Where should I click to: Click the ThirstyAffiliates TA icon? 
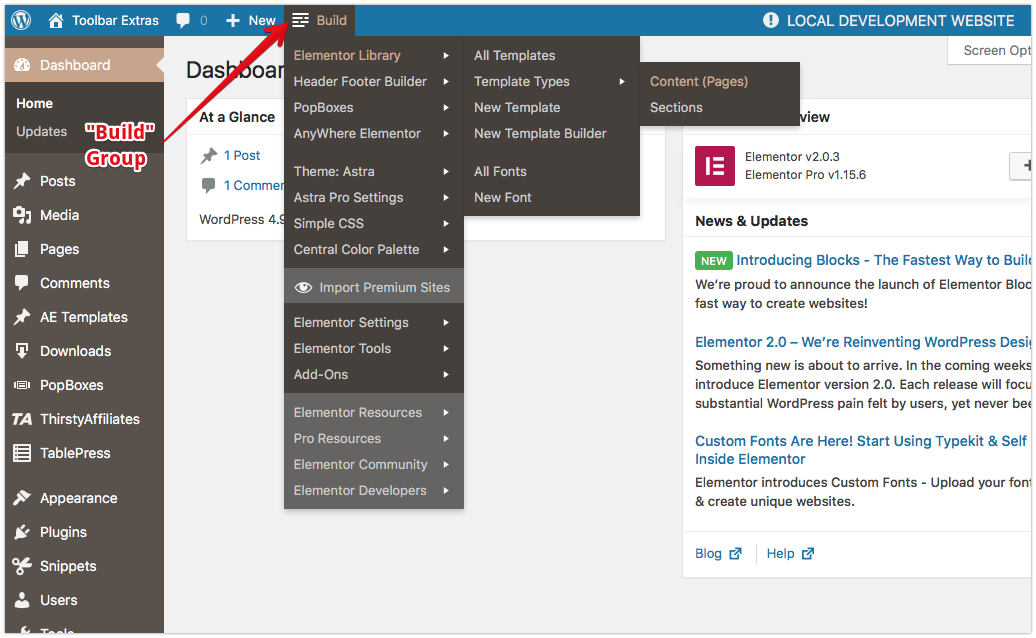click(x=22, y=419)
